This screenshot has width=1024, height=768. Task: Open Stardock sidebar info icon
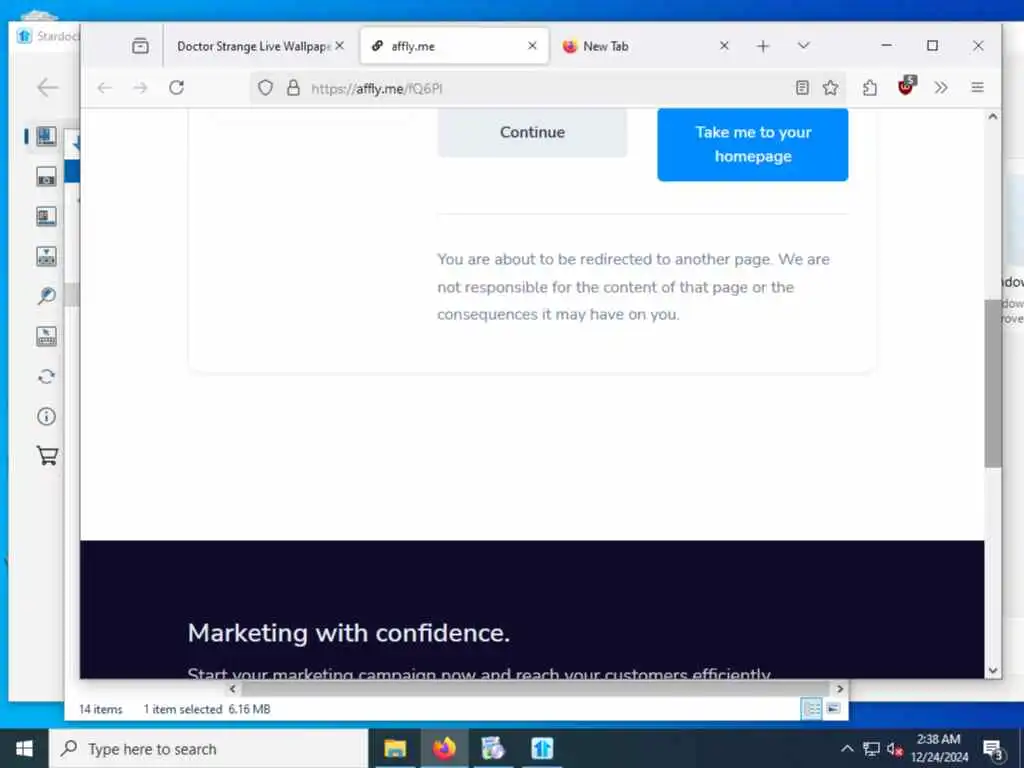pyautogui.click(x=46, y=416)
